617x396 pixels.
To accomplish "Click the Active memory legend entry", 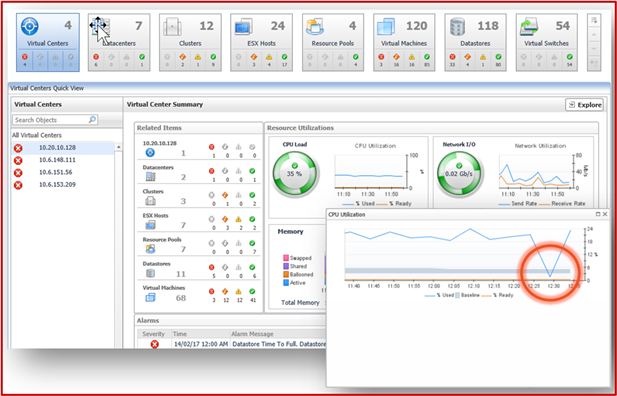I will [294, 283].
